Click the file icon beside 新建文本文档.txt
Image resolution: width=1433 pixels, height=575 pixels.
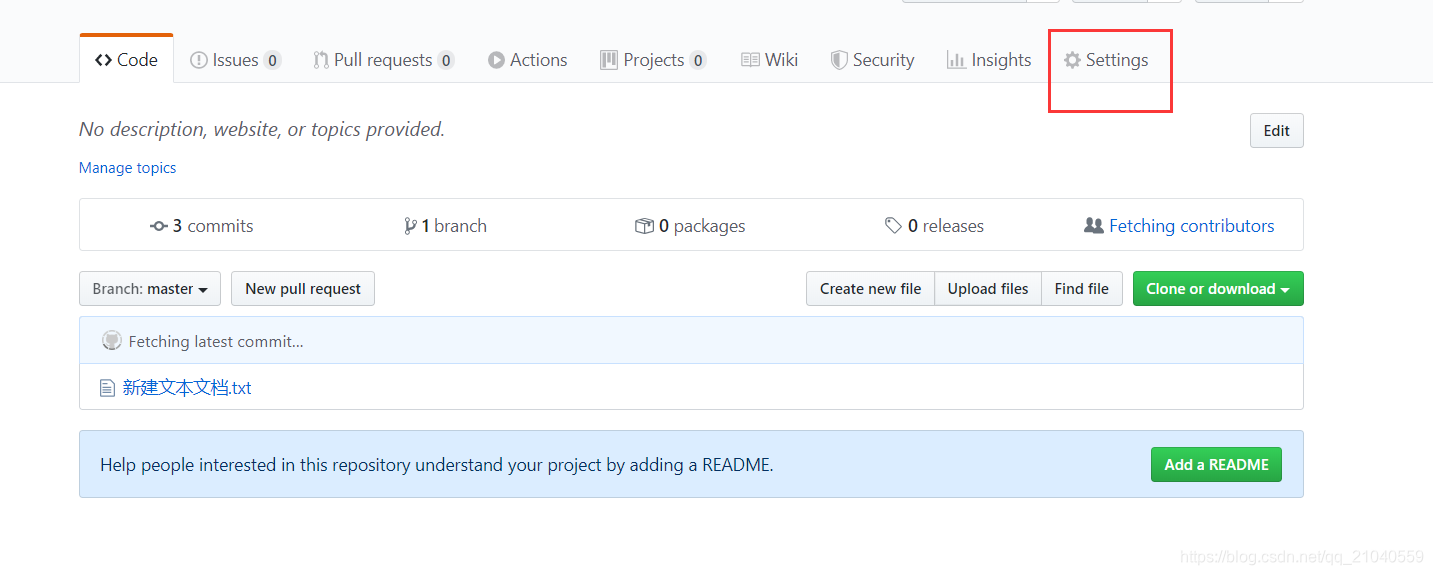pos(108,388)
